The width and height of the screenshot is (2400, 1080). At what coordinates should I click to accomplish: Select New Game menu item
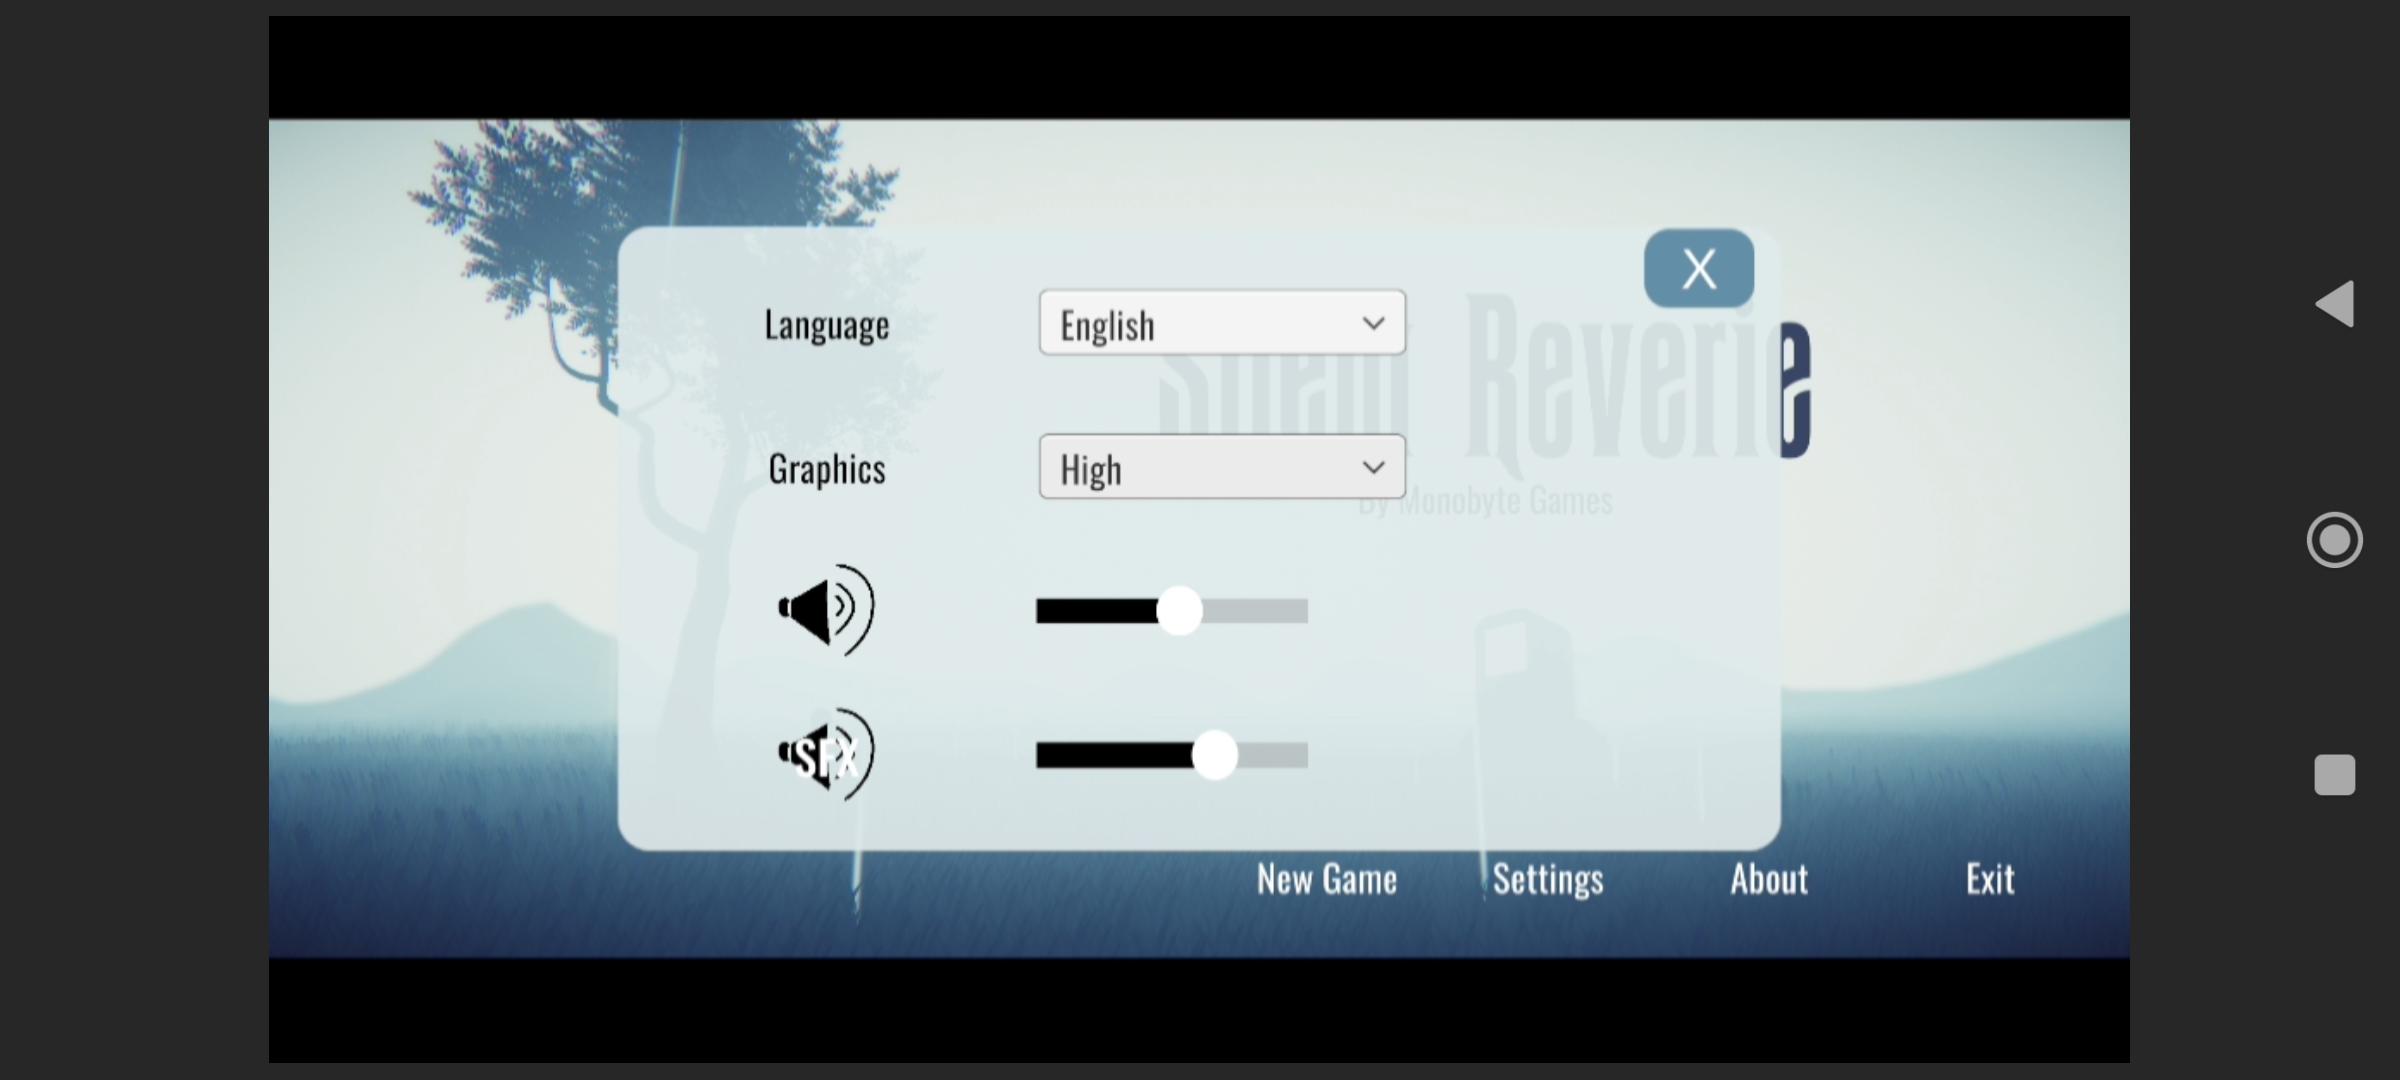[1326, 879]
